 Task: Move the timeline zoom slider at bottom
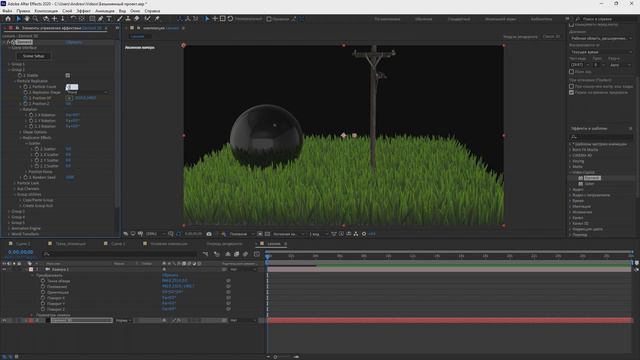(276, 357)
